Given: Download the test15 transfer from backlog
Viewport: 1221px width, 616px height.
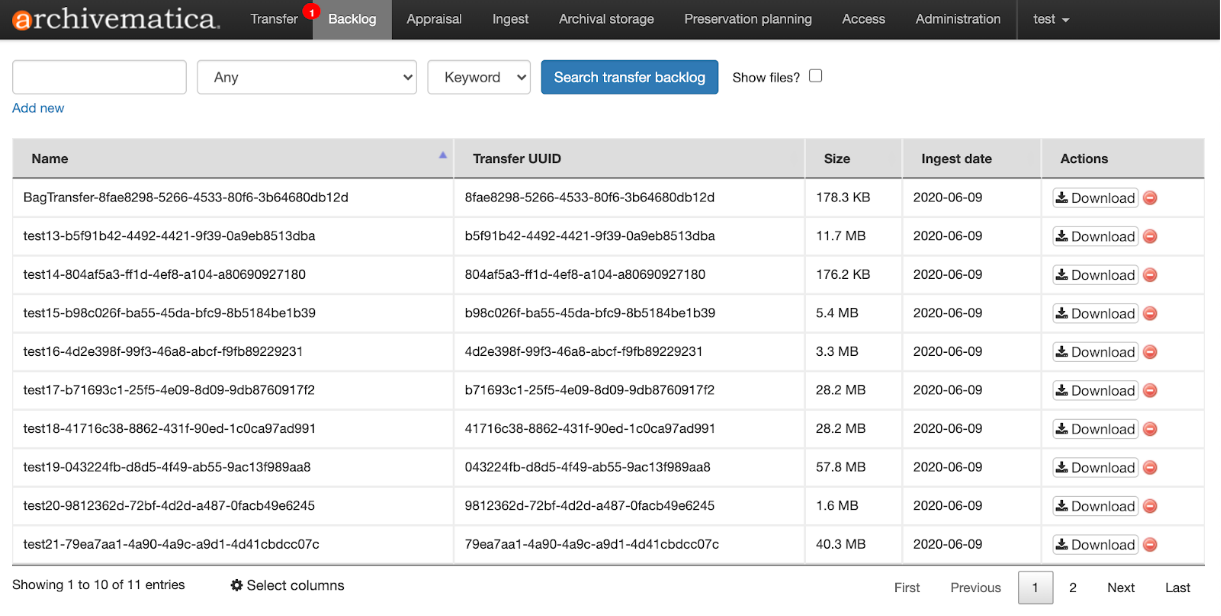Looking at the screenshot, I should coord(1095,313).
